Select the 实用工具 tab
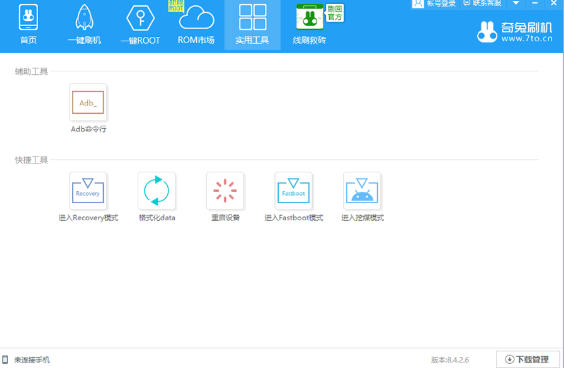564x368 pixels. 252,24
